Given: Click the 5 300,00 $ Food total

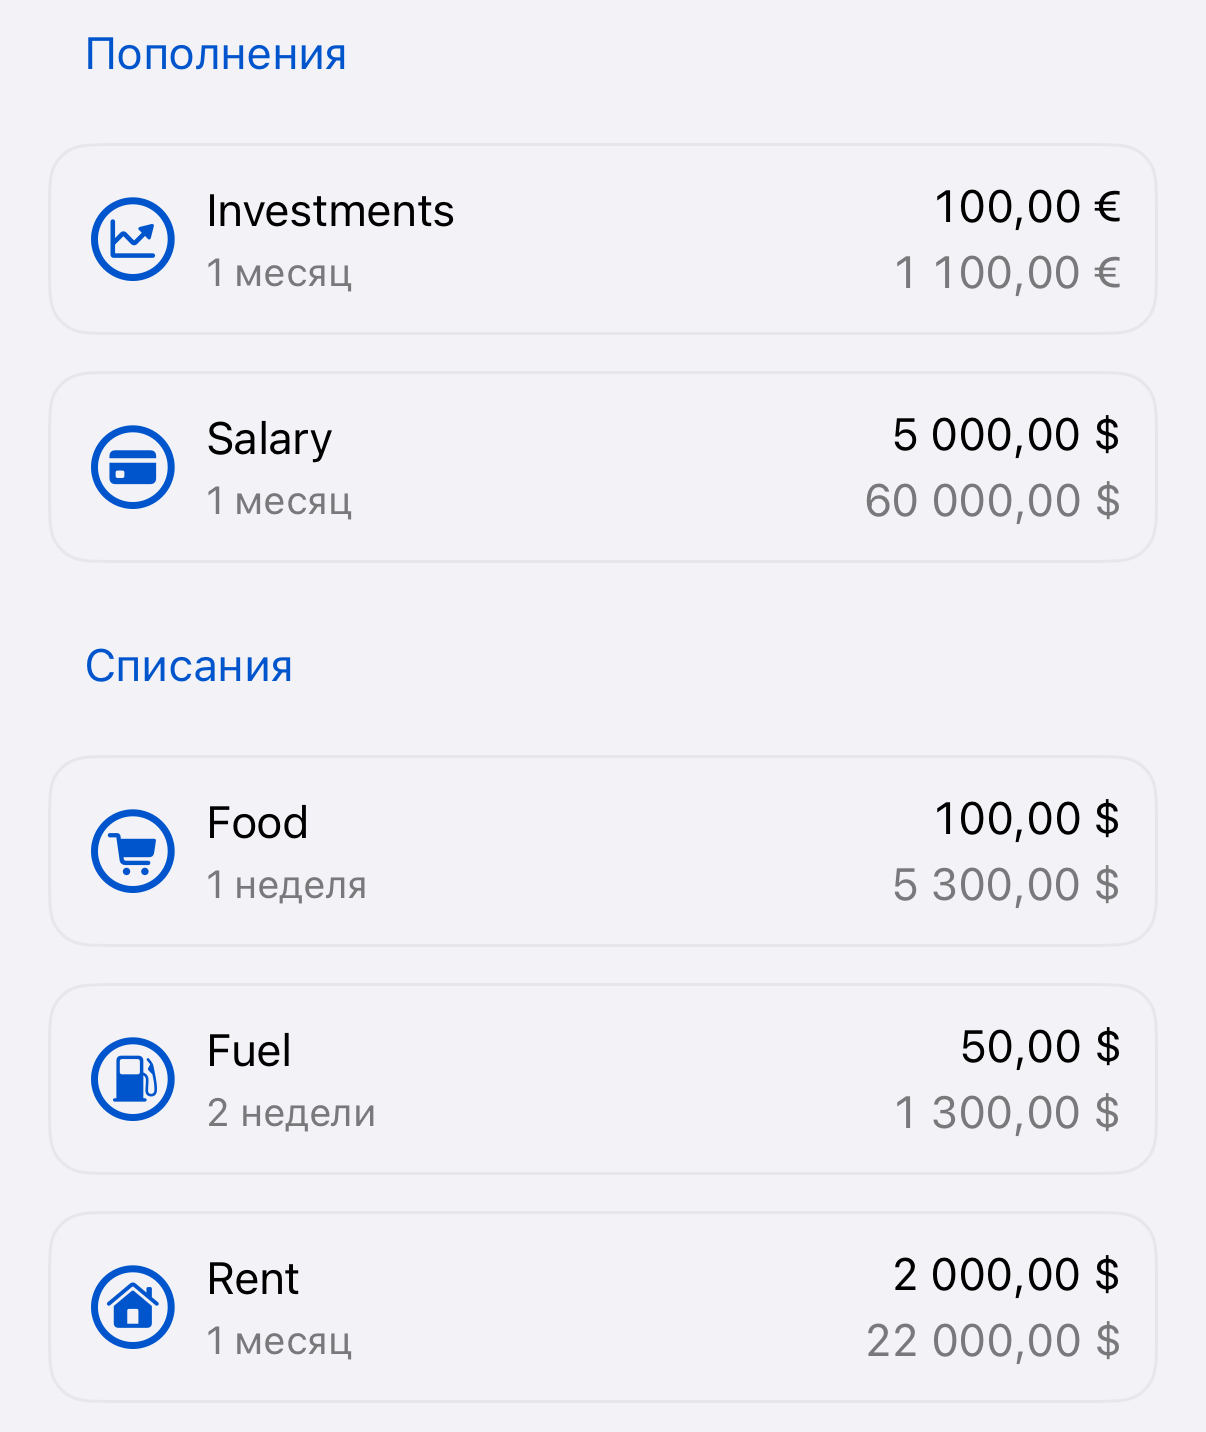Looking at the screenshot, I should [x=1006, y=885].
